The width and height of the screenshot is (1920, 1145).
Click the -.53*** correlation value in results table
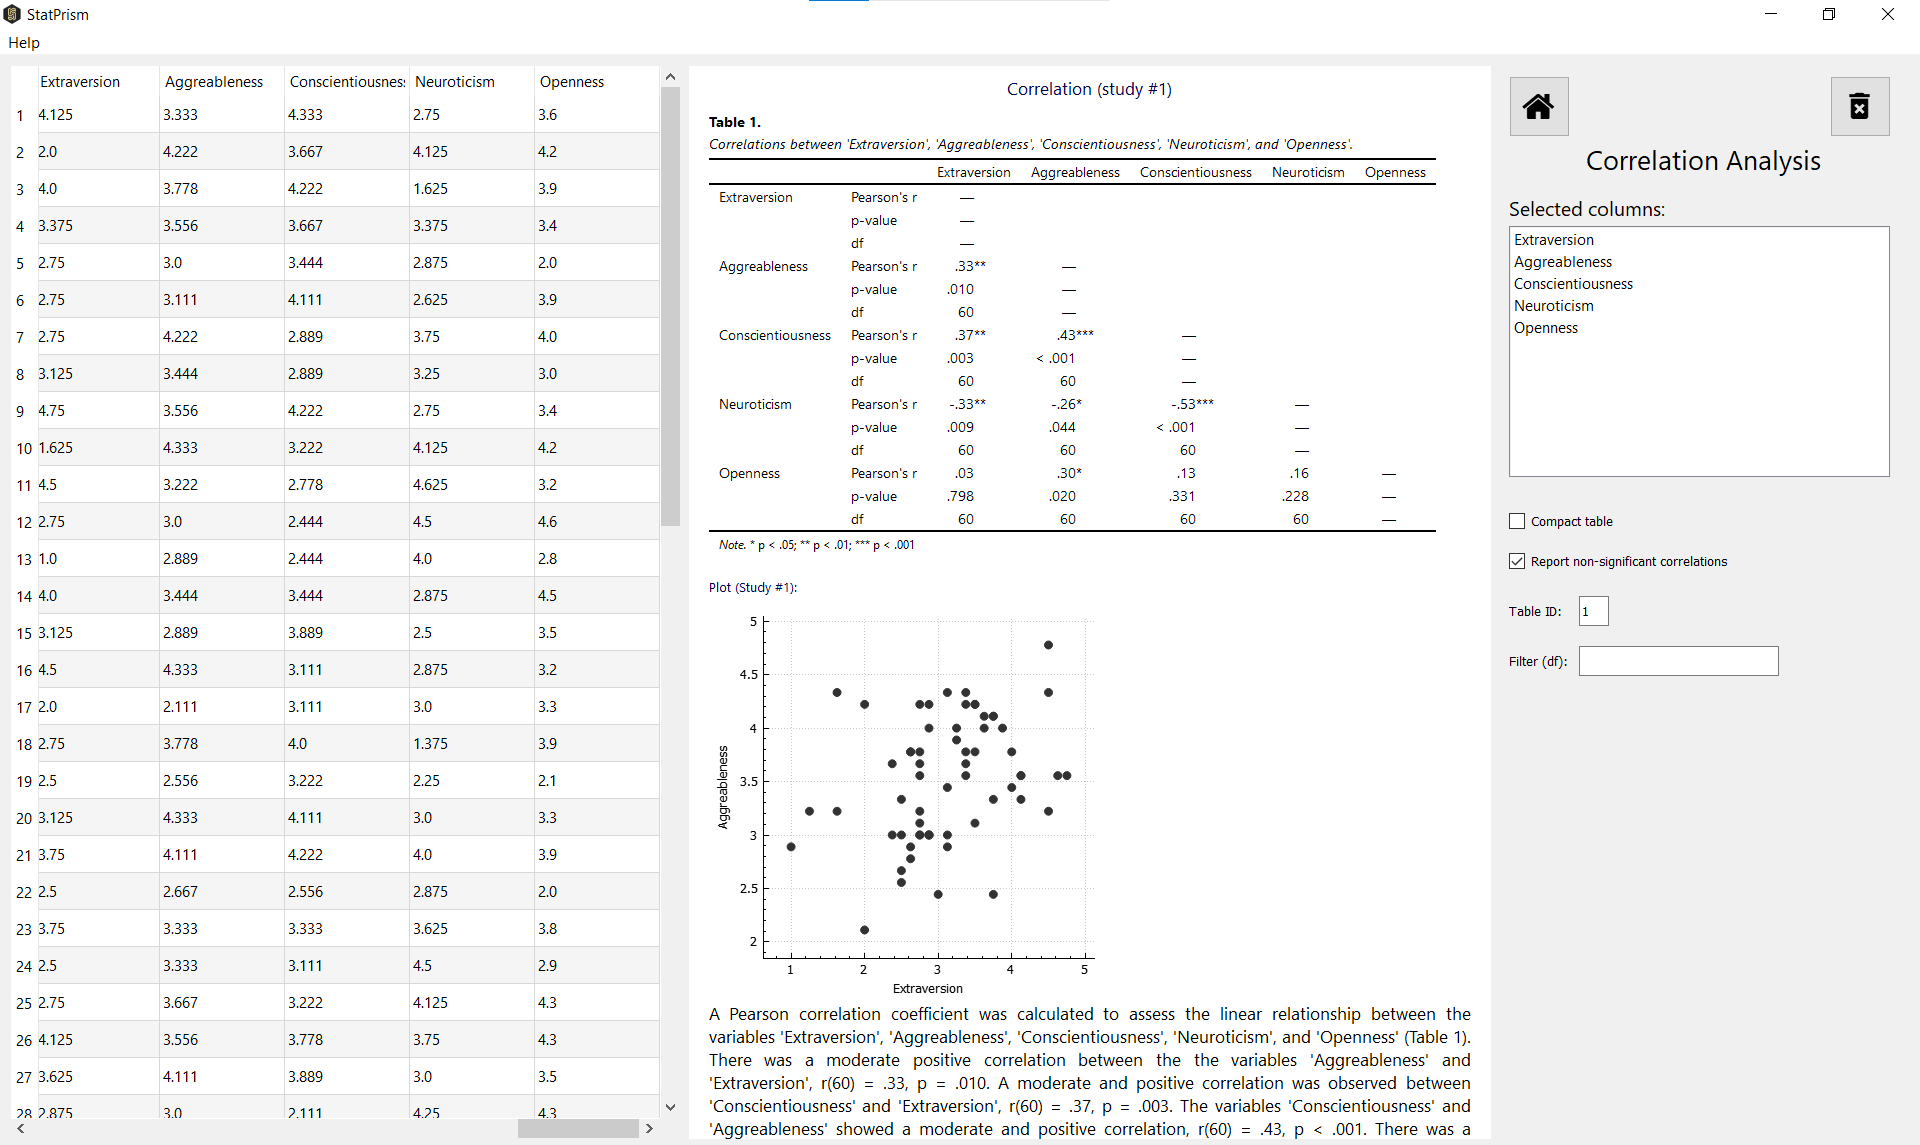[1192, 404]
